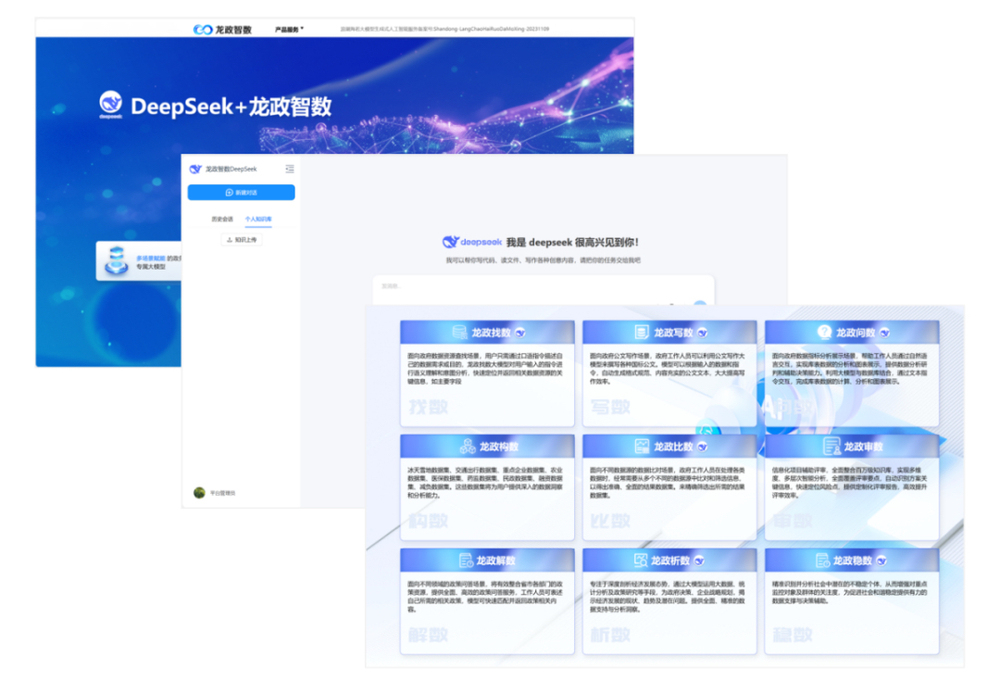Open the 龙政解数 card

(487, 601)
